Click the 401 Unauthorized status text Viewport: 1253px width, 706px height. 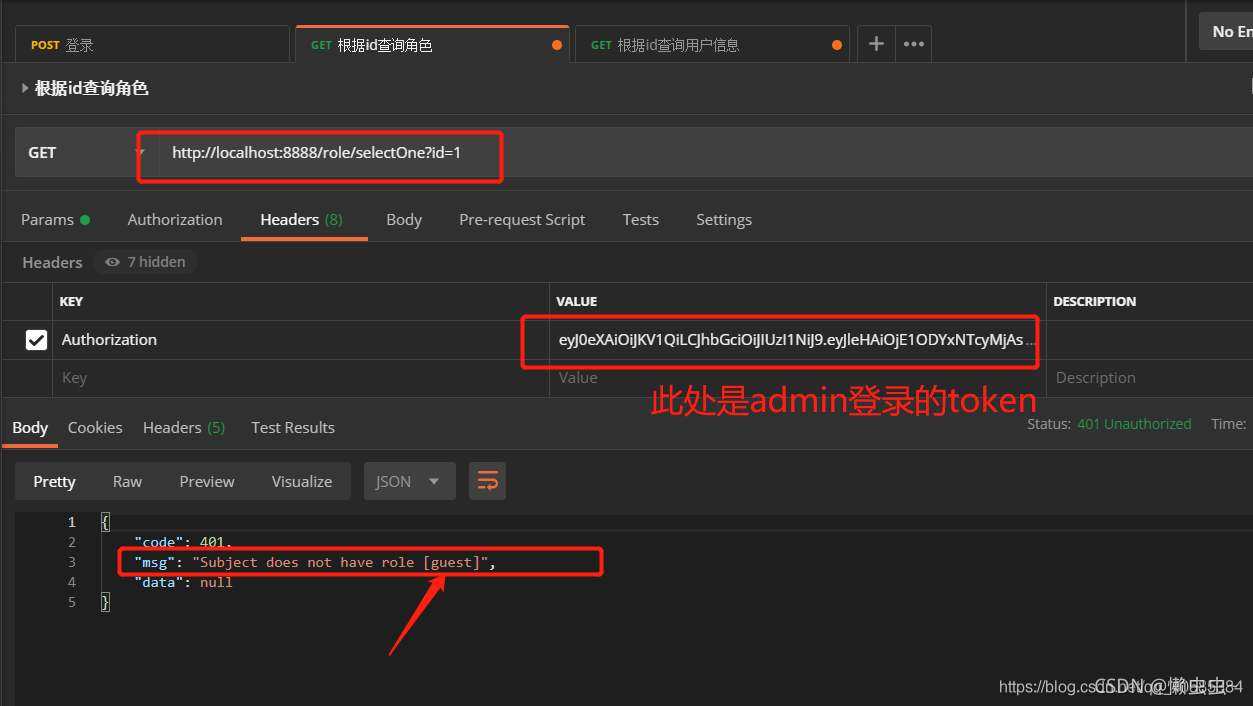(x=1134, y=424)
